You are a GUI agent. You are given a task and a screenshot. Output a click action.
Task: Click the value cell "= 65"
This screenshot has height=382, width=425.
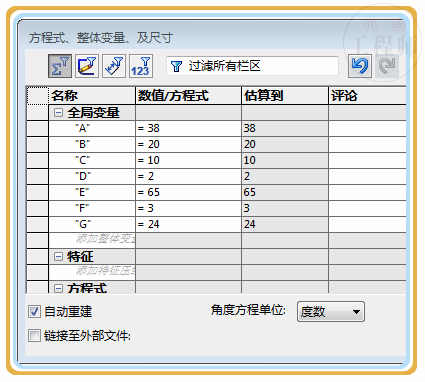(188, 192)
